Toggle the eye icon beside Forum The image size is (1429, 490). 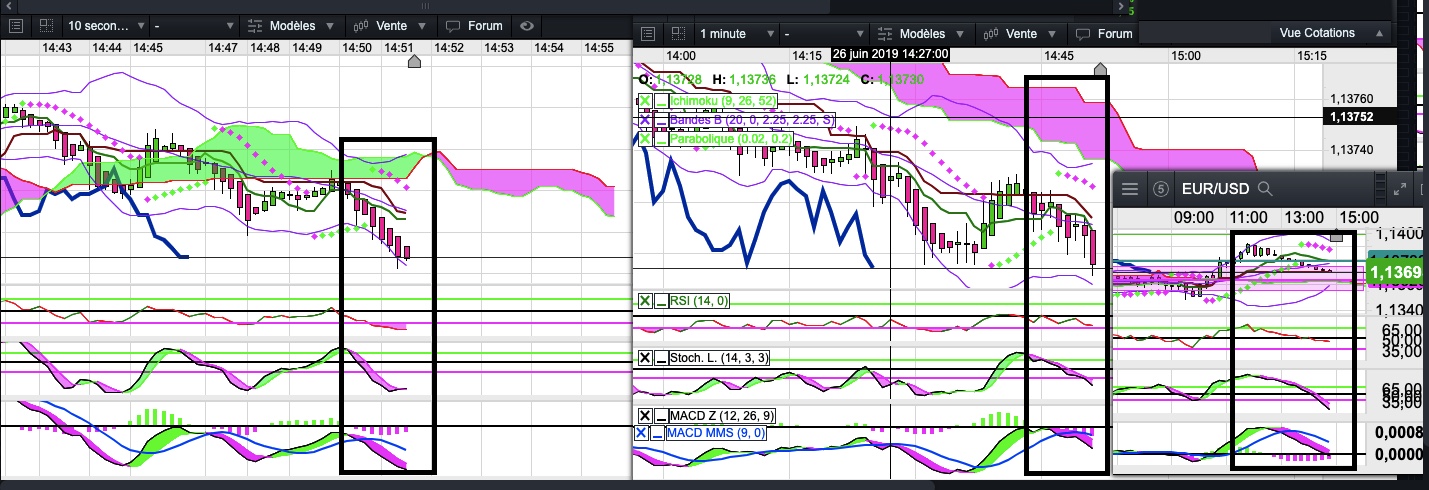click(x=527, y=26)
